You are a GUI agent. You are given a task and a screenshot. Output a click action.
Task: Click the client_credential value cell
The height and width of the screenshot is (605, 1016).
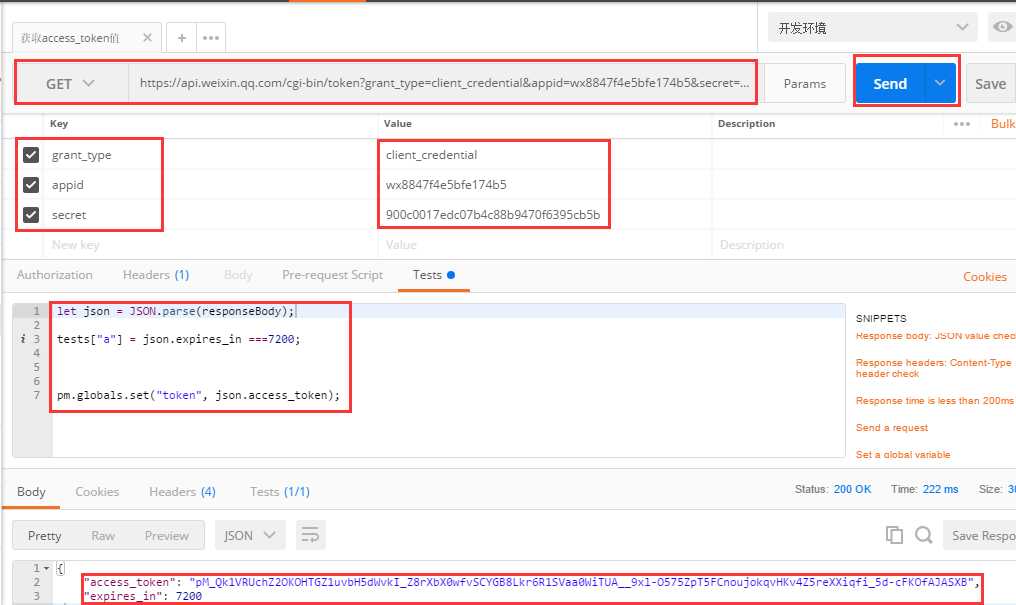click(544, 155)
